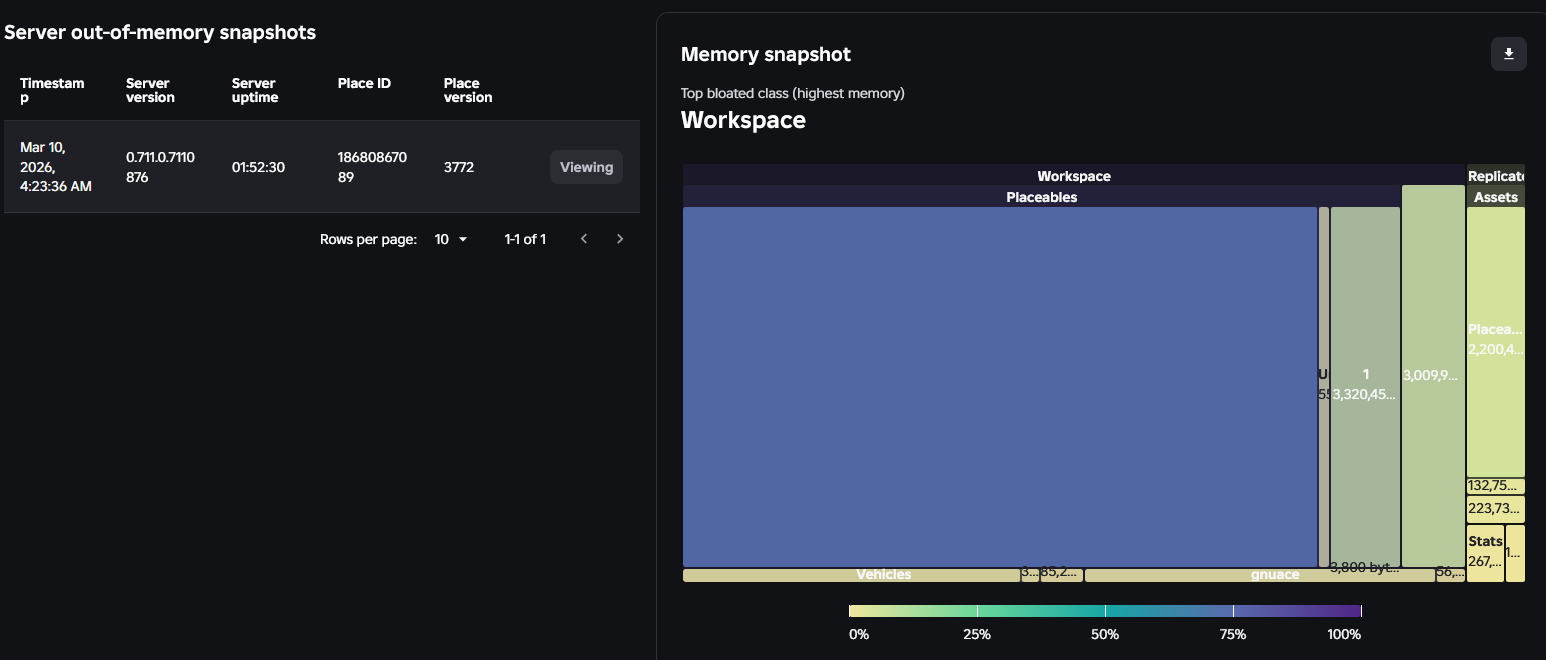This screenshot has width=1546, height=660.
Task: Select the gnuace treemap block
Action: click(1260, 575)
